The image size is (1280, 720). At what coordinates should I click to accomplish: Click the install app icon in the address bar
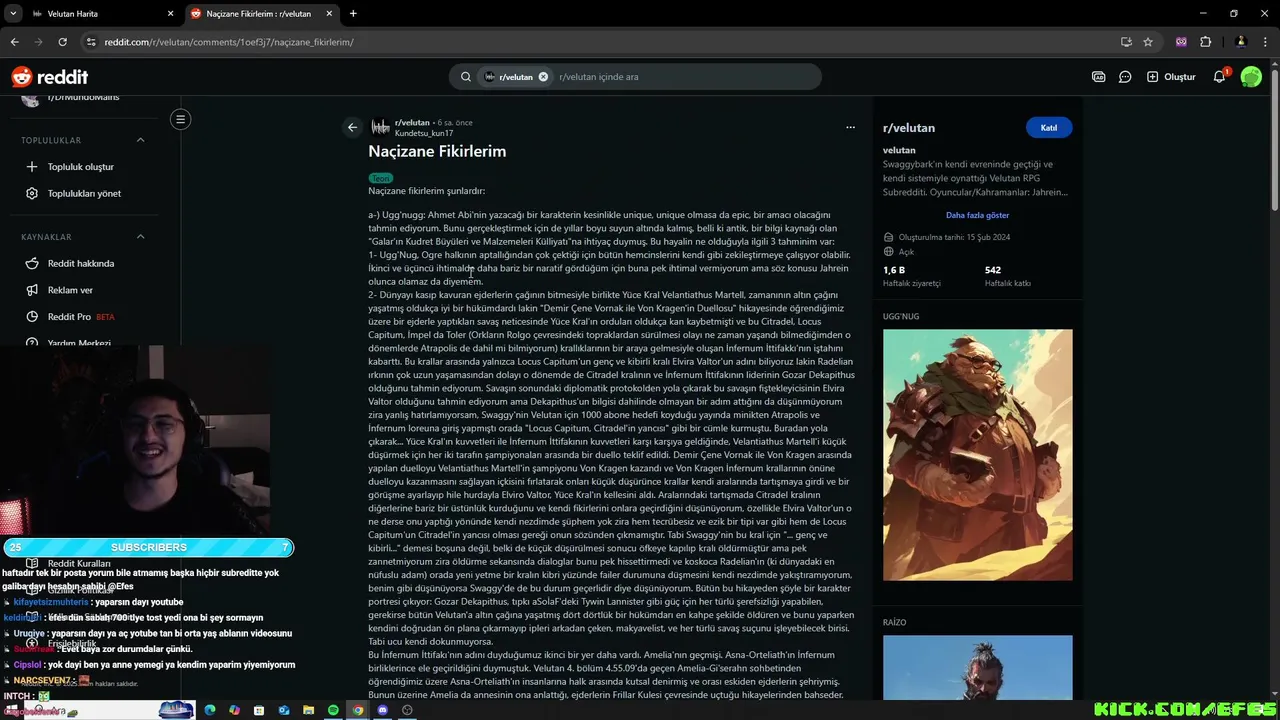tap(1126, 42)
